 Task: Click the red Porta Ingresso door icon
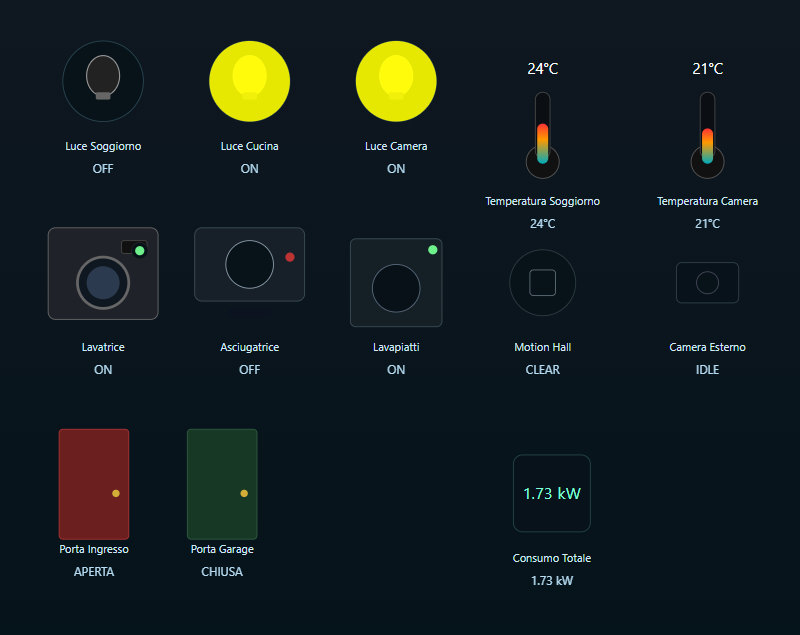click(x=94, y=484)
